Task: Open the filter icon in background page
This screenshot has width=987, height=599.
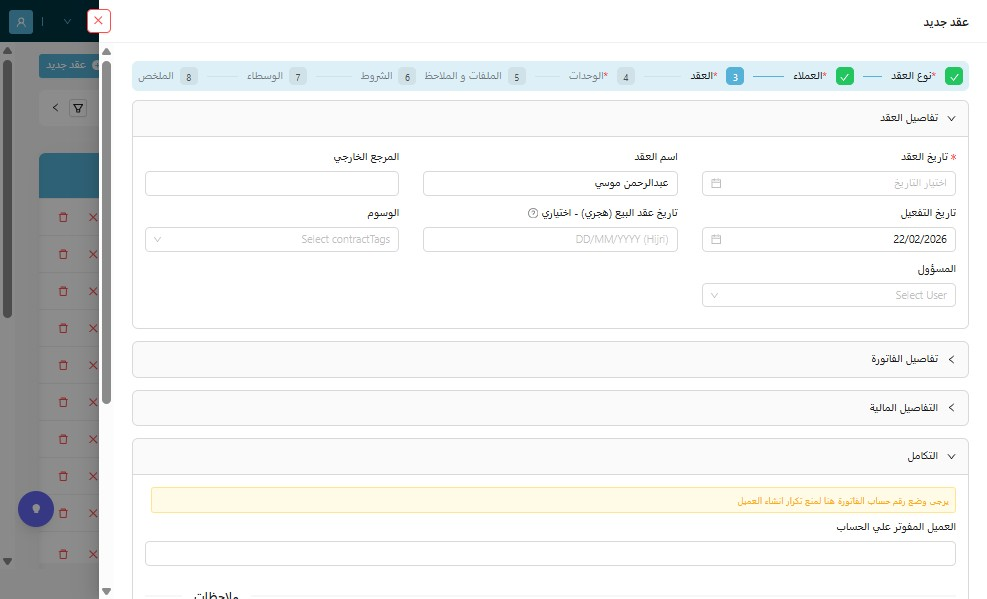Action: (x=78, y=108)
